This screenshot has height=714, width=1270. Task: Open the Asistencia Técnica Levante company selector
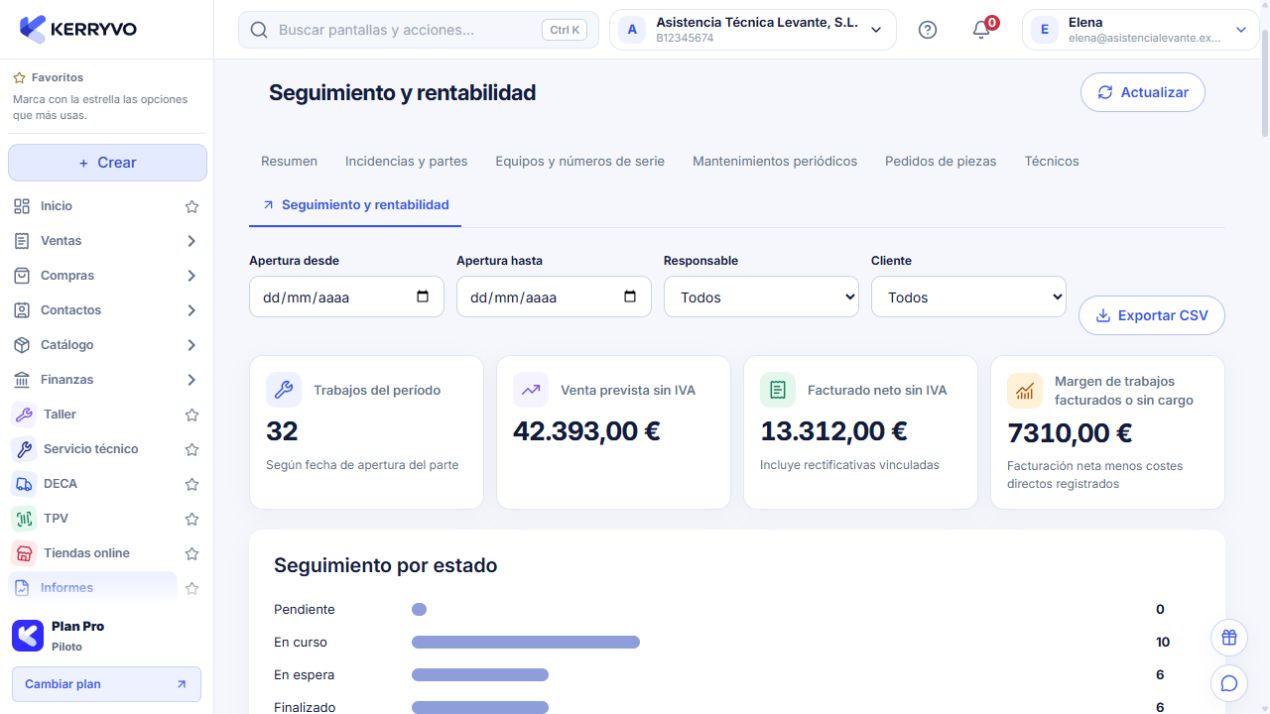(x=753, y=30)
